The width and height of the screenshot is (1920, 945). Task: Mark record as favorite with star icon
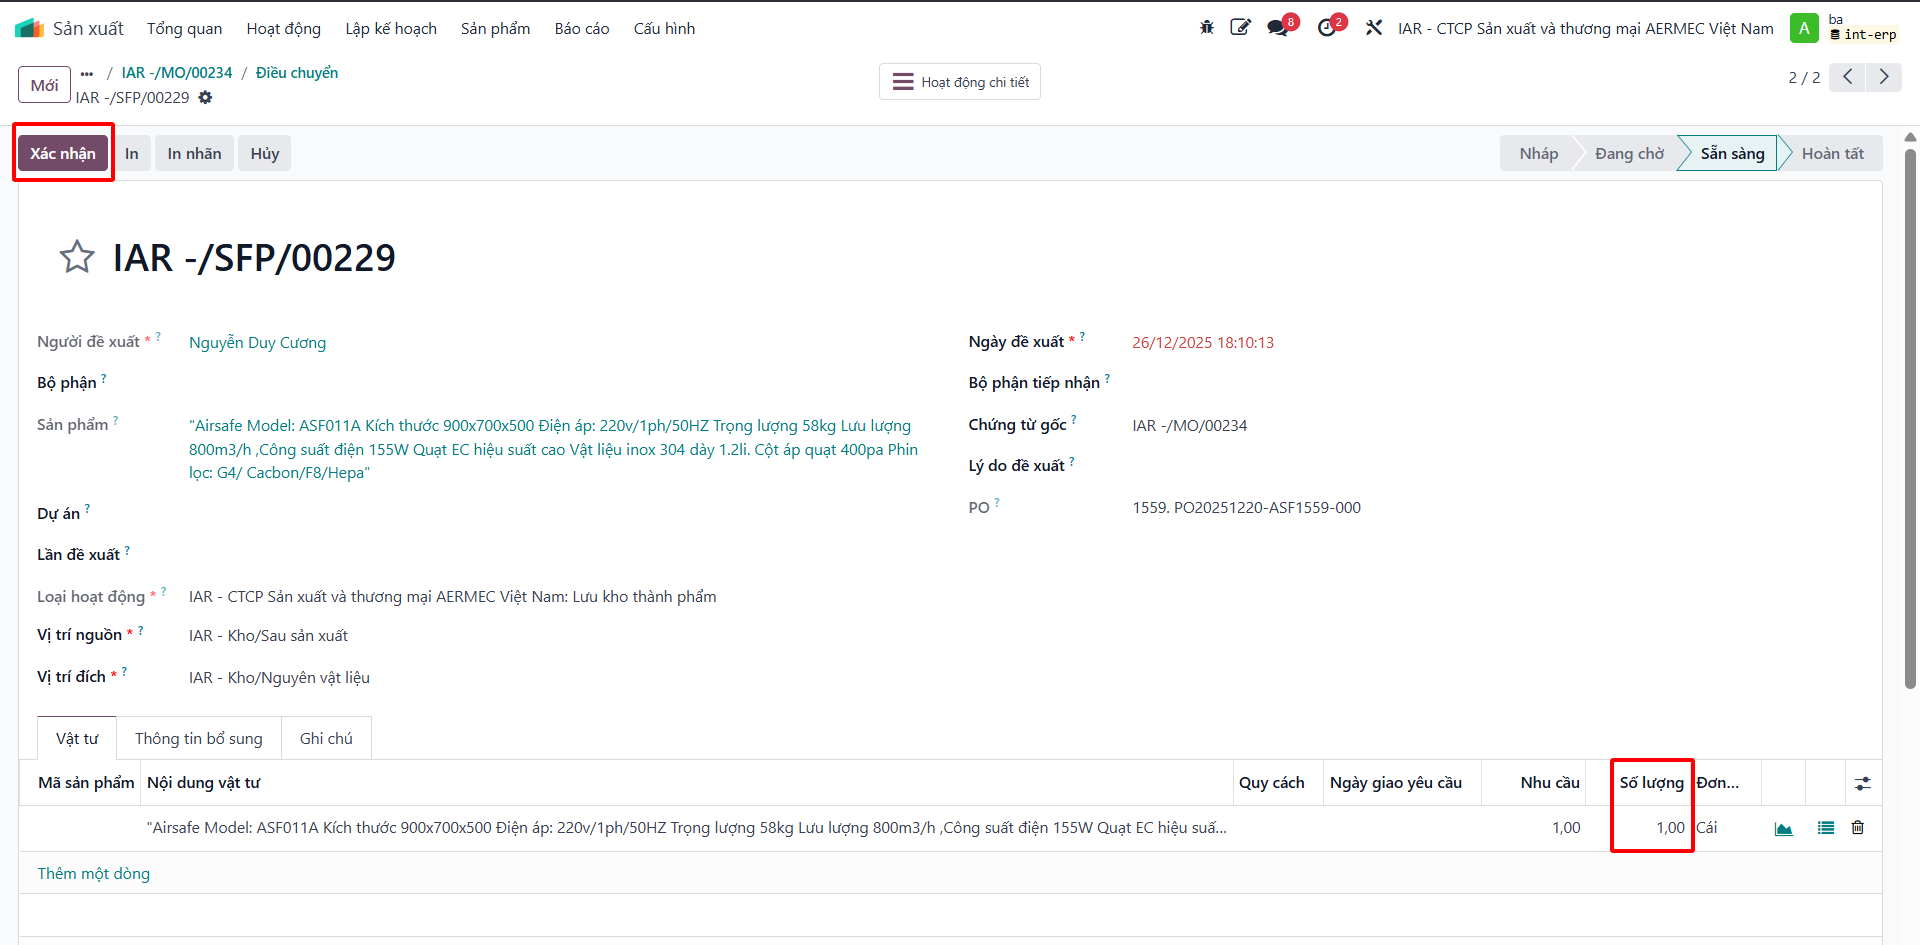77,257
